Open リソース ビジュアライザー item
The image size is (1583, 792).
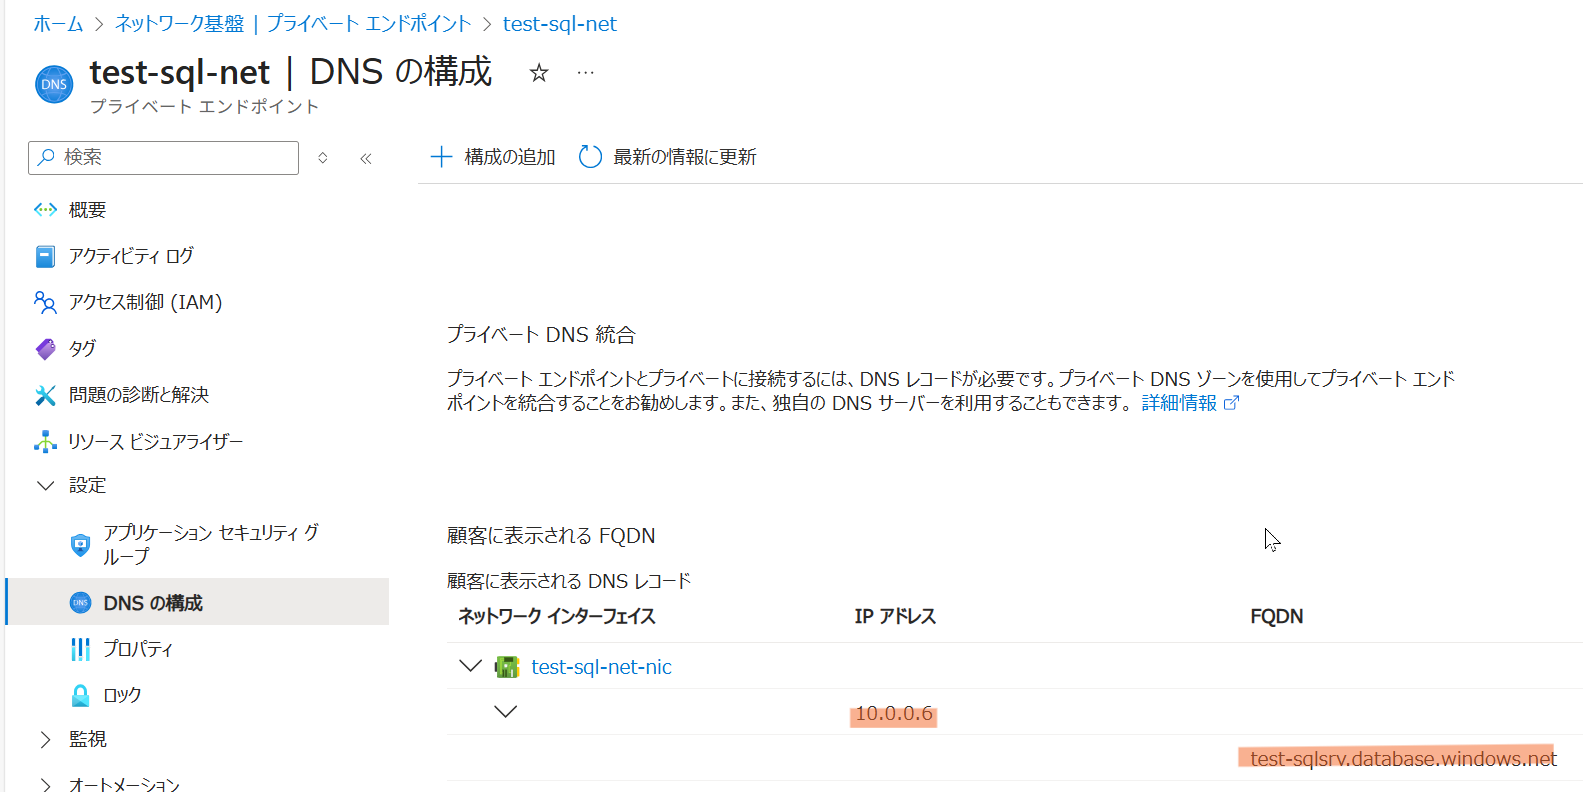click(155, 441)
